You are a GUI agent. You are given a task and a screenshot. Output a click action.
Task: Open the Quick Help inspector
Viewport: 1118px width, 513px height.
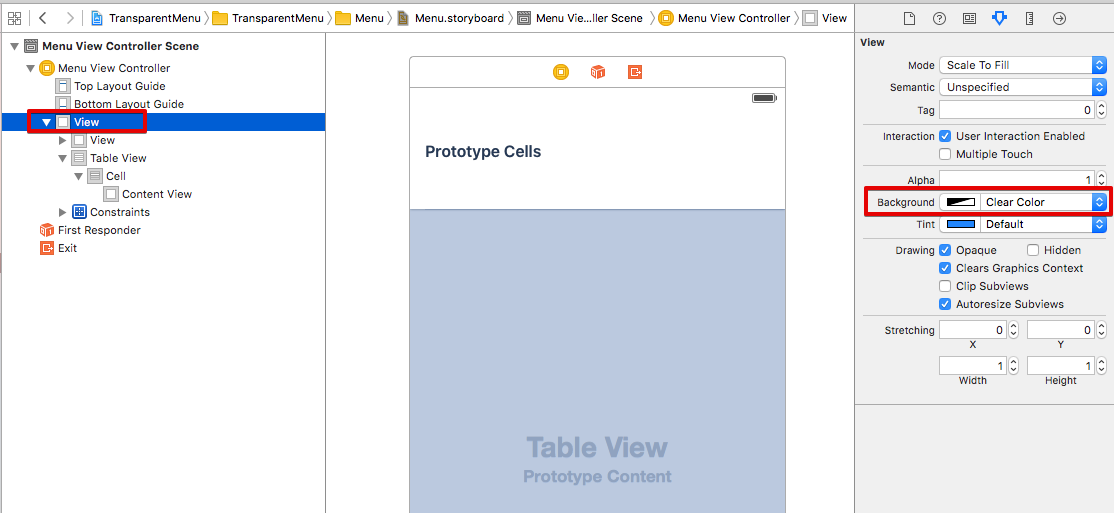click(x=939, y=18)
